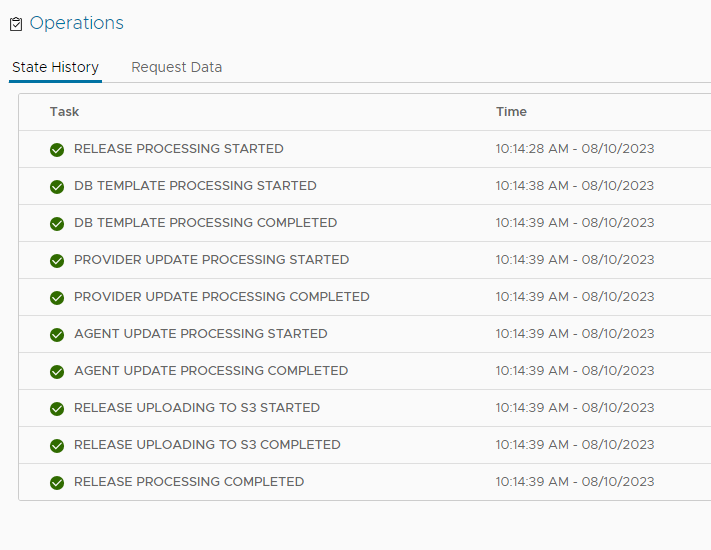Click the 10:14:38 AM timestamp cell
Screen dimensions: 711x550
click(x=574, y=186)
